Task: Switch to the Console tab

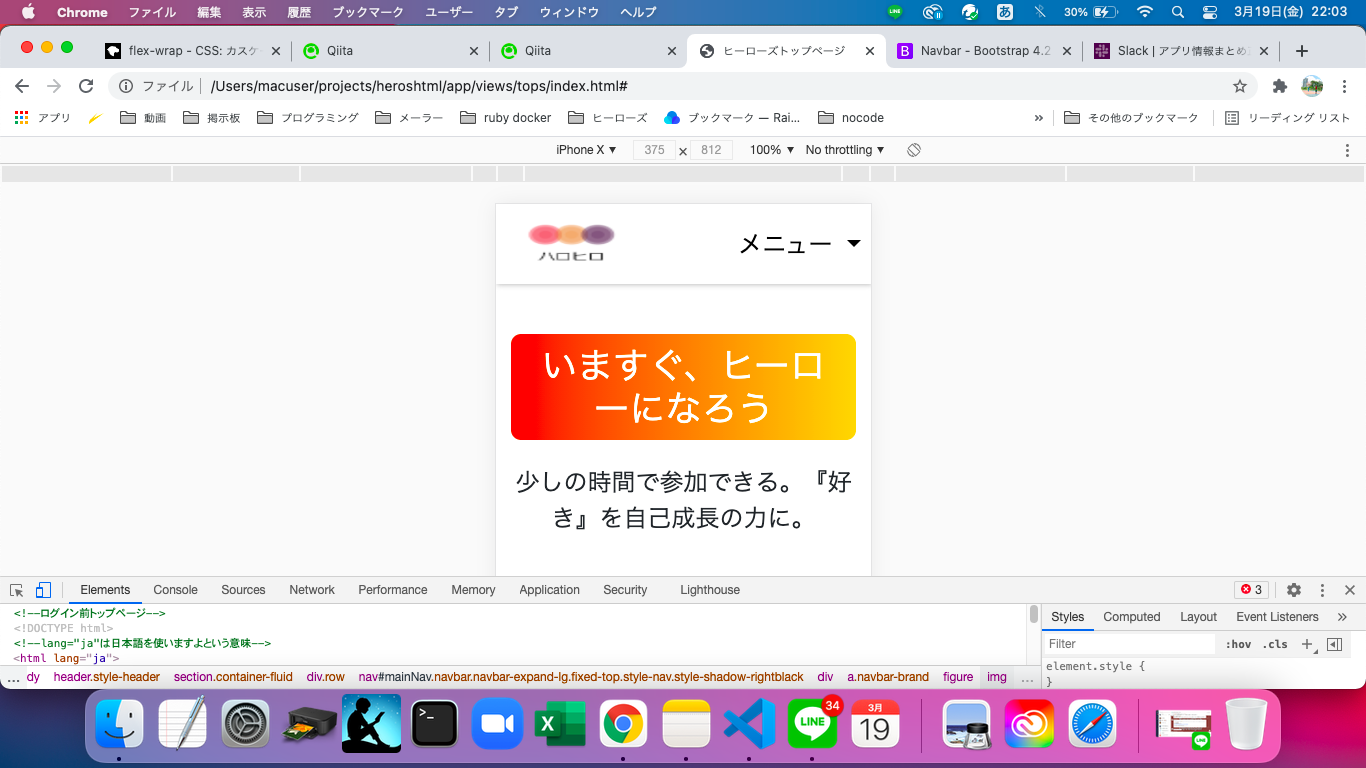Action: 174,590
